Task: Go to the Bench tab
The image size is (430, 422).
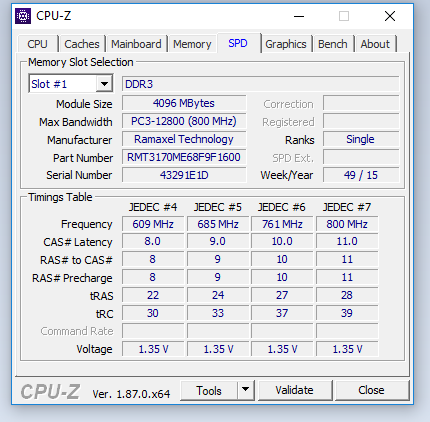Action: tap(333, 44)
